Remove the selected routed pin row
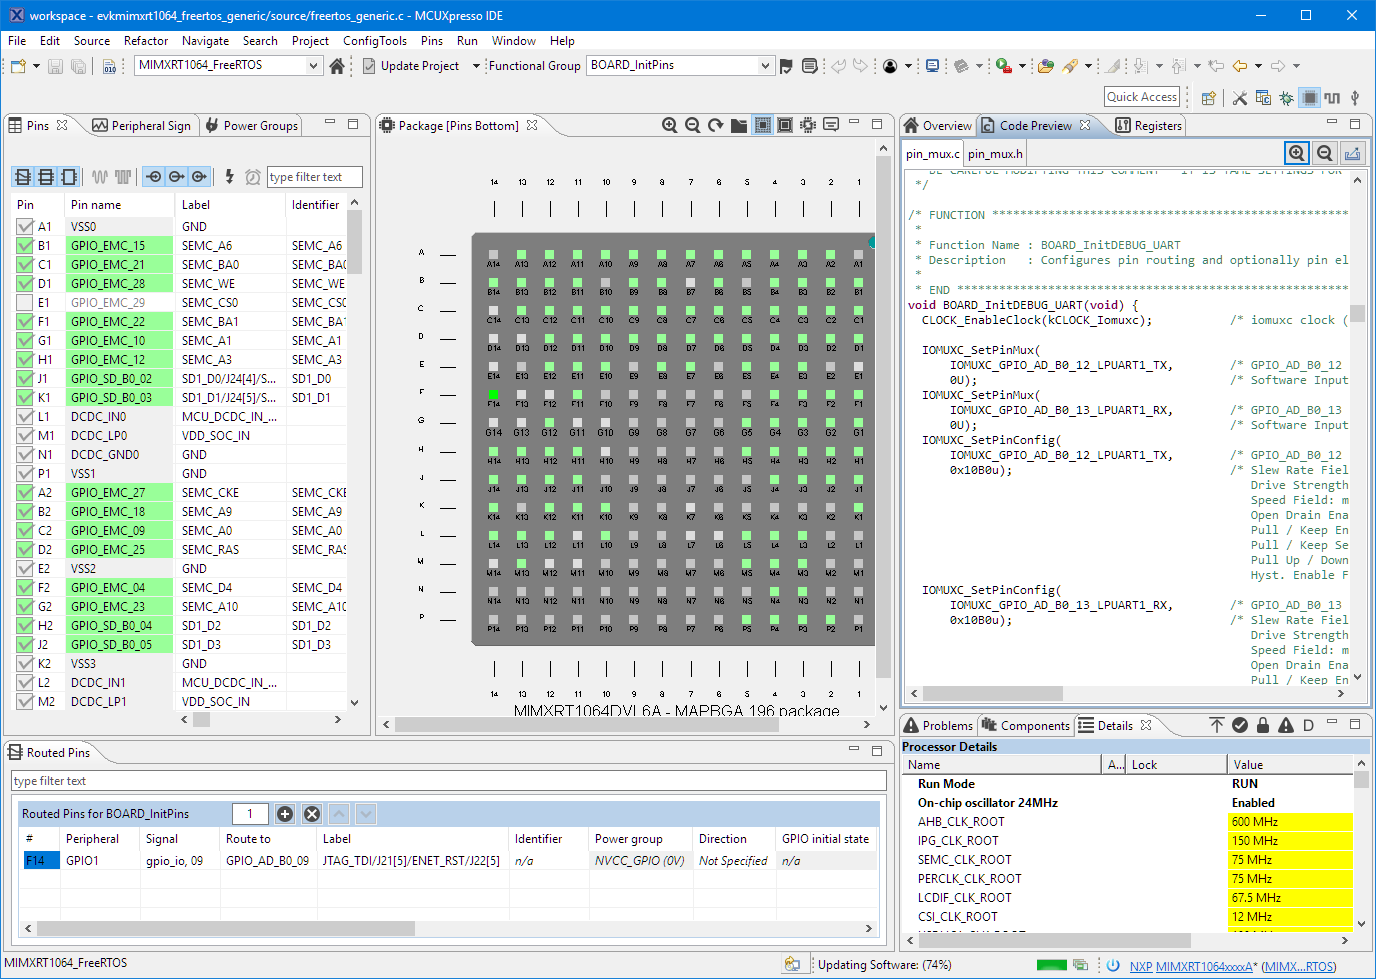1376x979 pixels. (x=312, y=814)
